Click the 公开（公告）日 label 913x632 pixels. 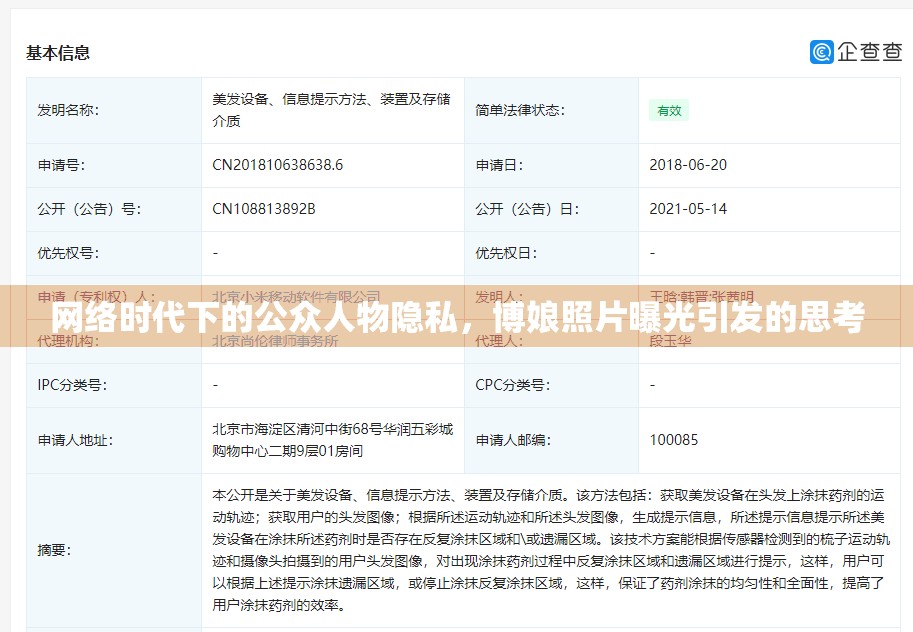click(x=527, y=209)
